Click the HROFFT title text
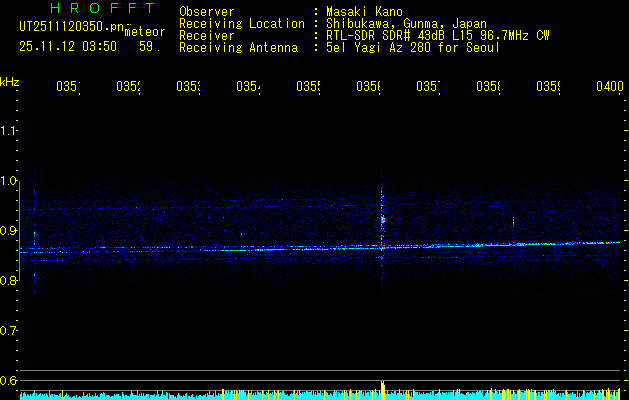 point(103,8)
